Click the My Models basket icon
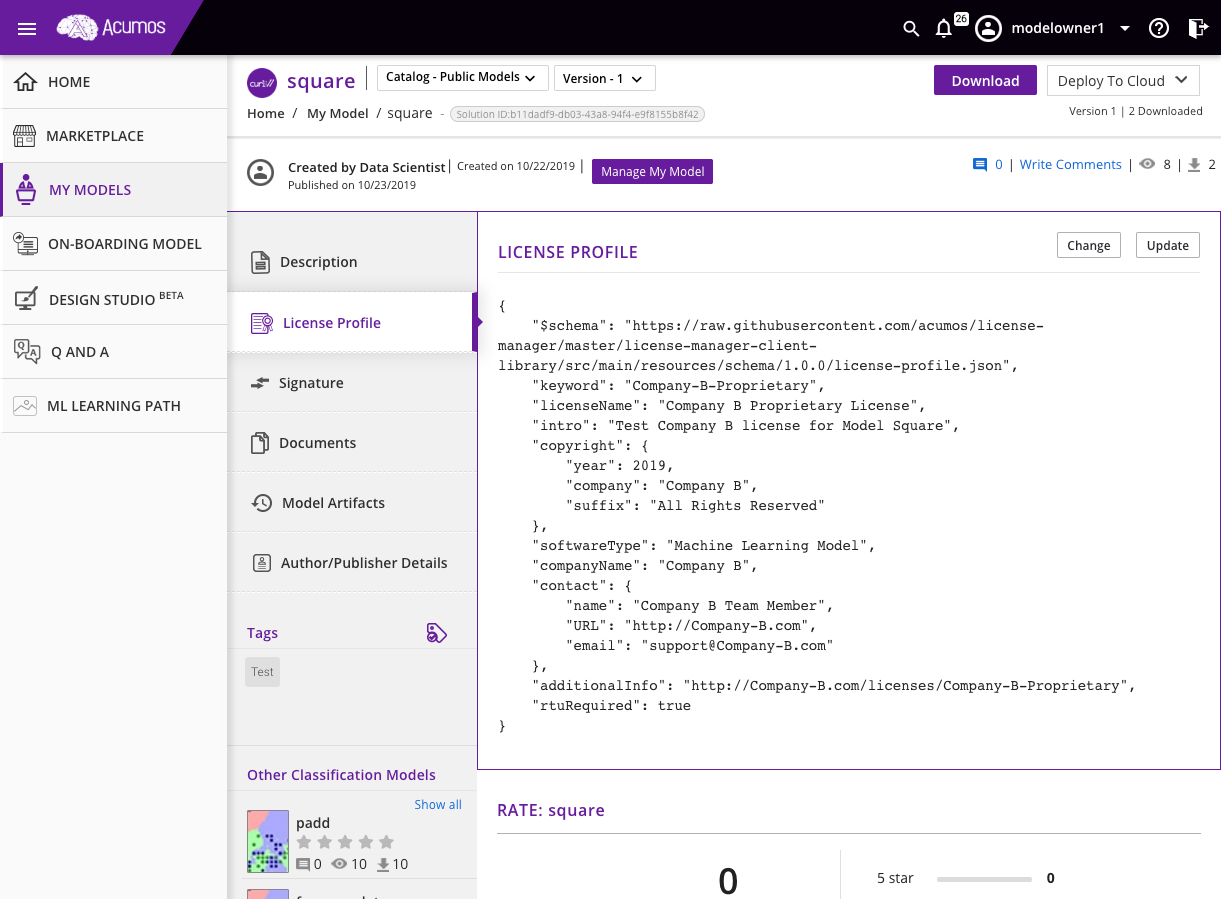 tap(27, 189)
